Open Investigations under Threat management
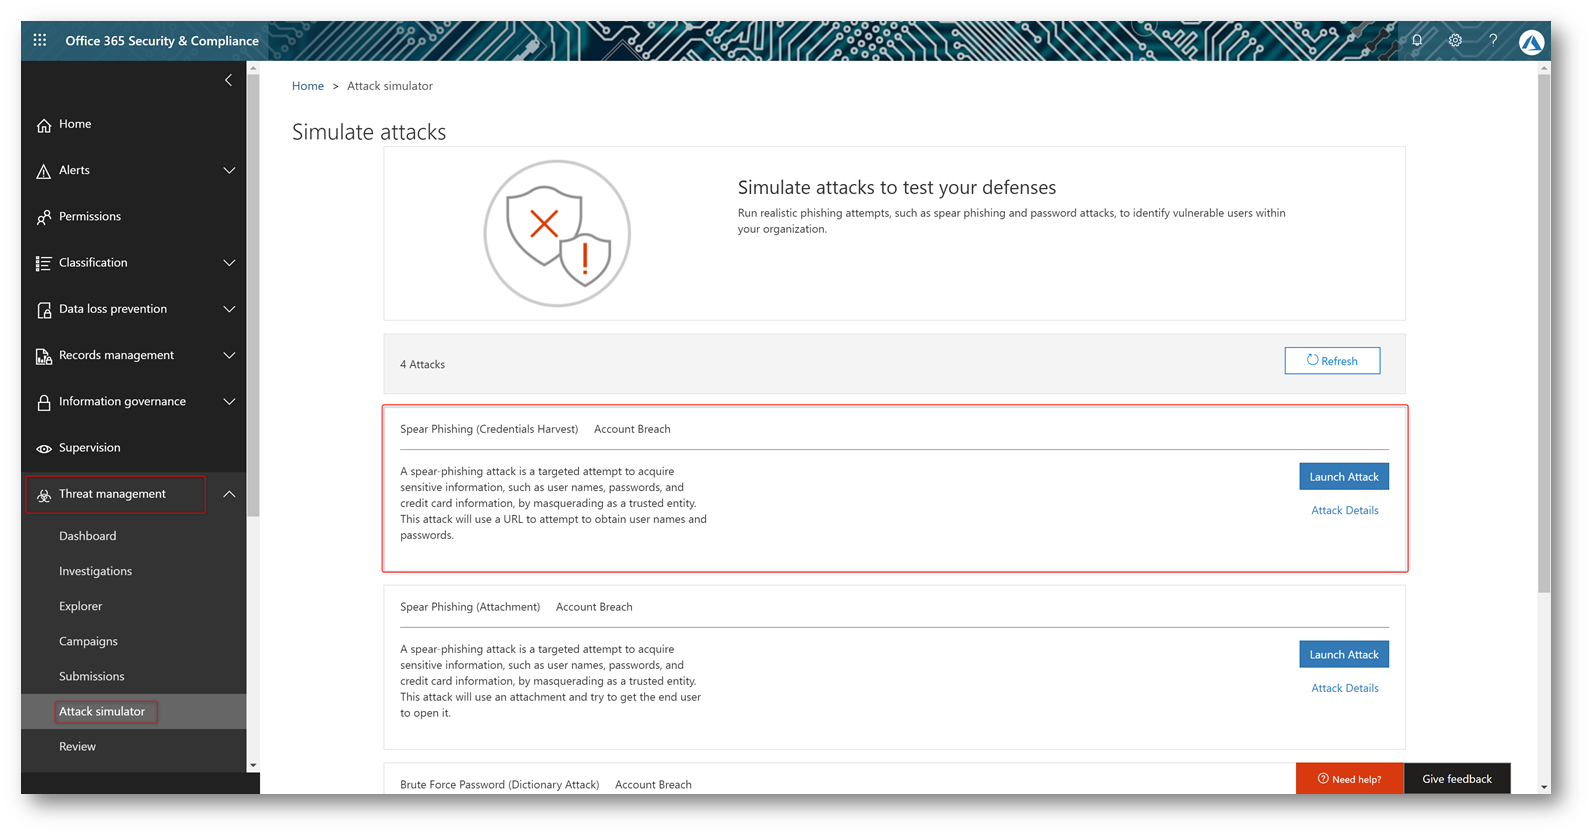 coord(95,571)
